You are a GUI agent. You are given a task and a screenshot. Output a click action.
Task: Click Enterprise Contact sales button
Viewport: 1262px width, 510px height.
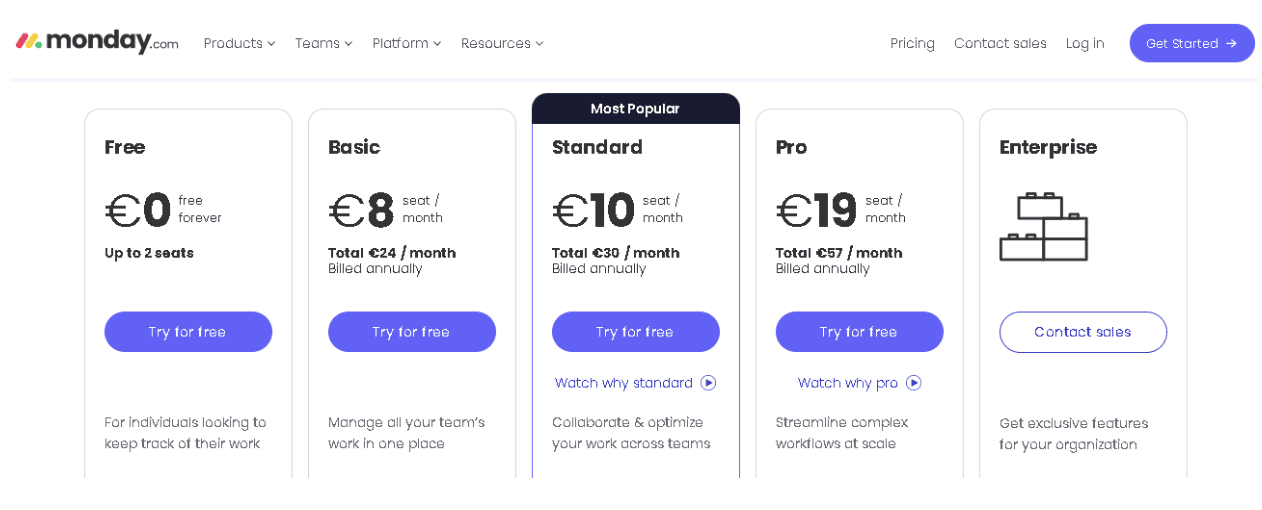(1083, 332)
